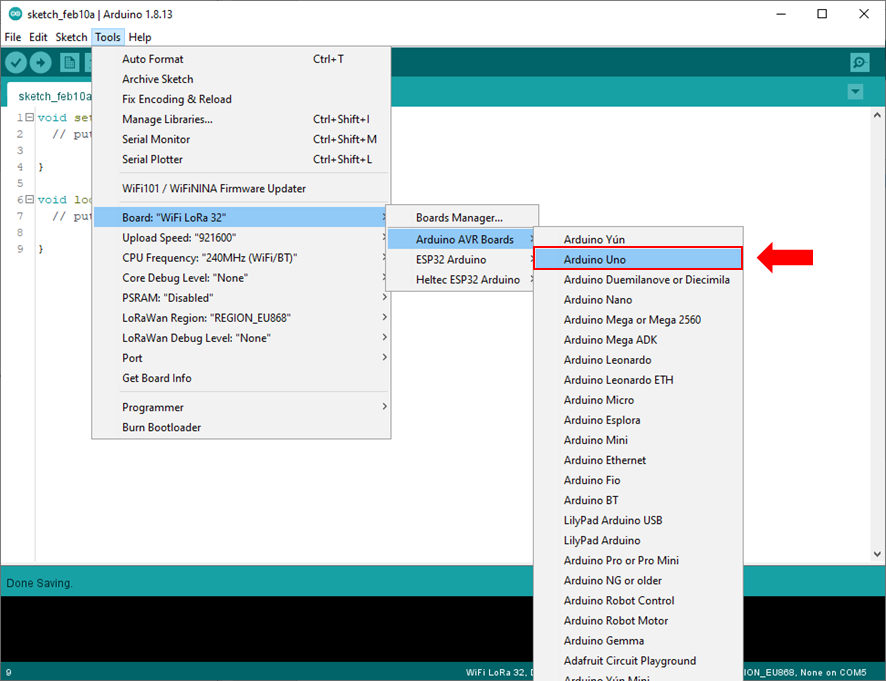Select Arduino Nano board

tap(638, 300)
